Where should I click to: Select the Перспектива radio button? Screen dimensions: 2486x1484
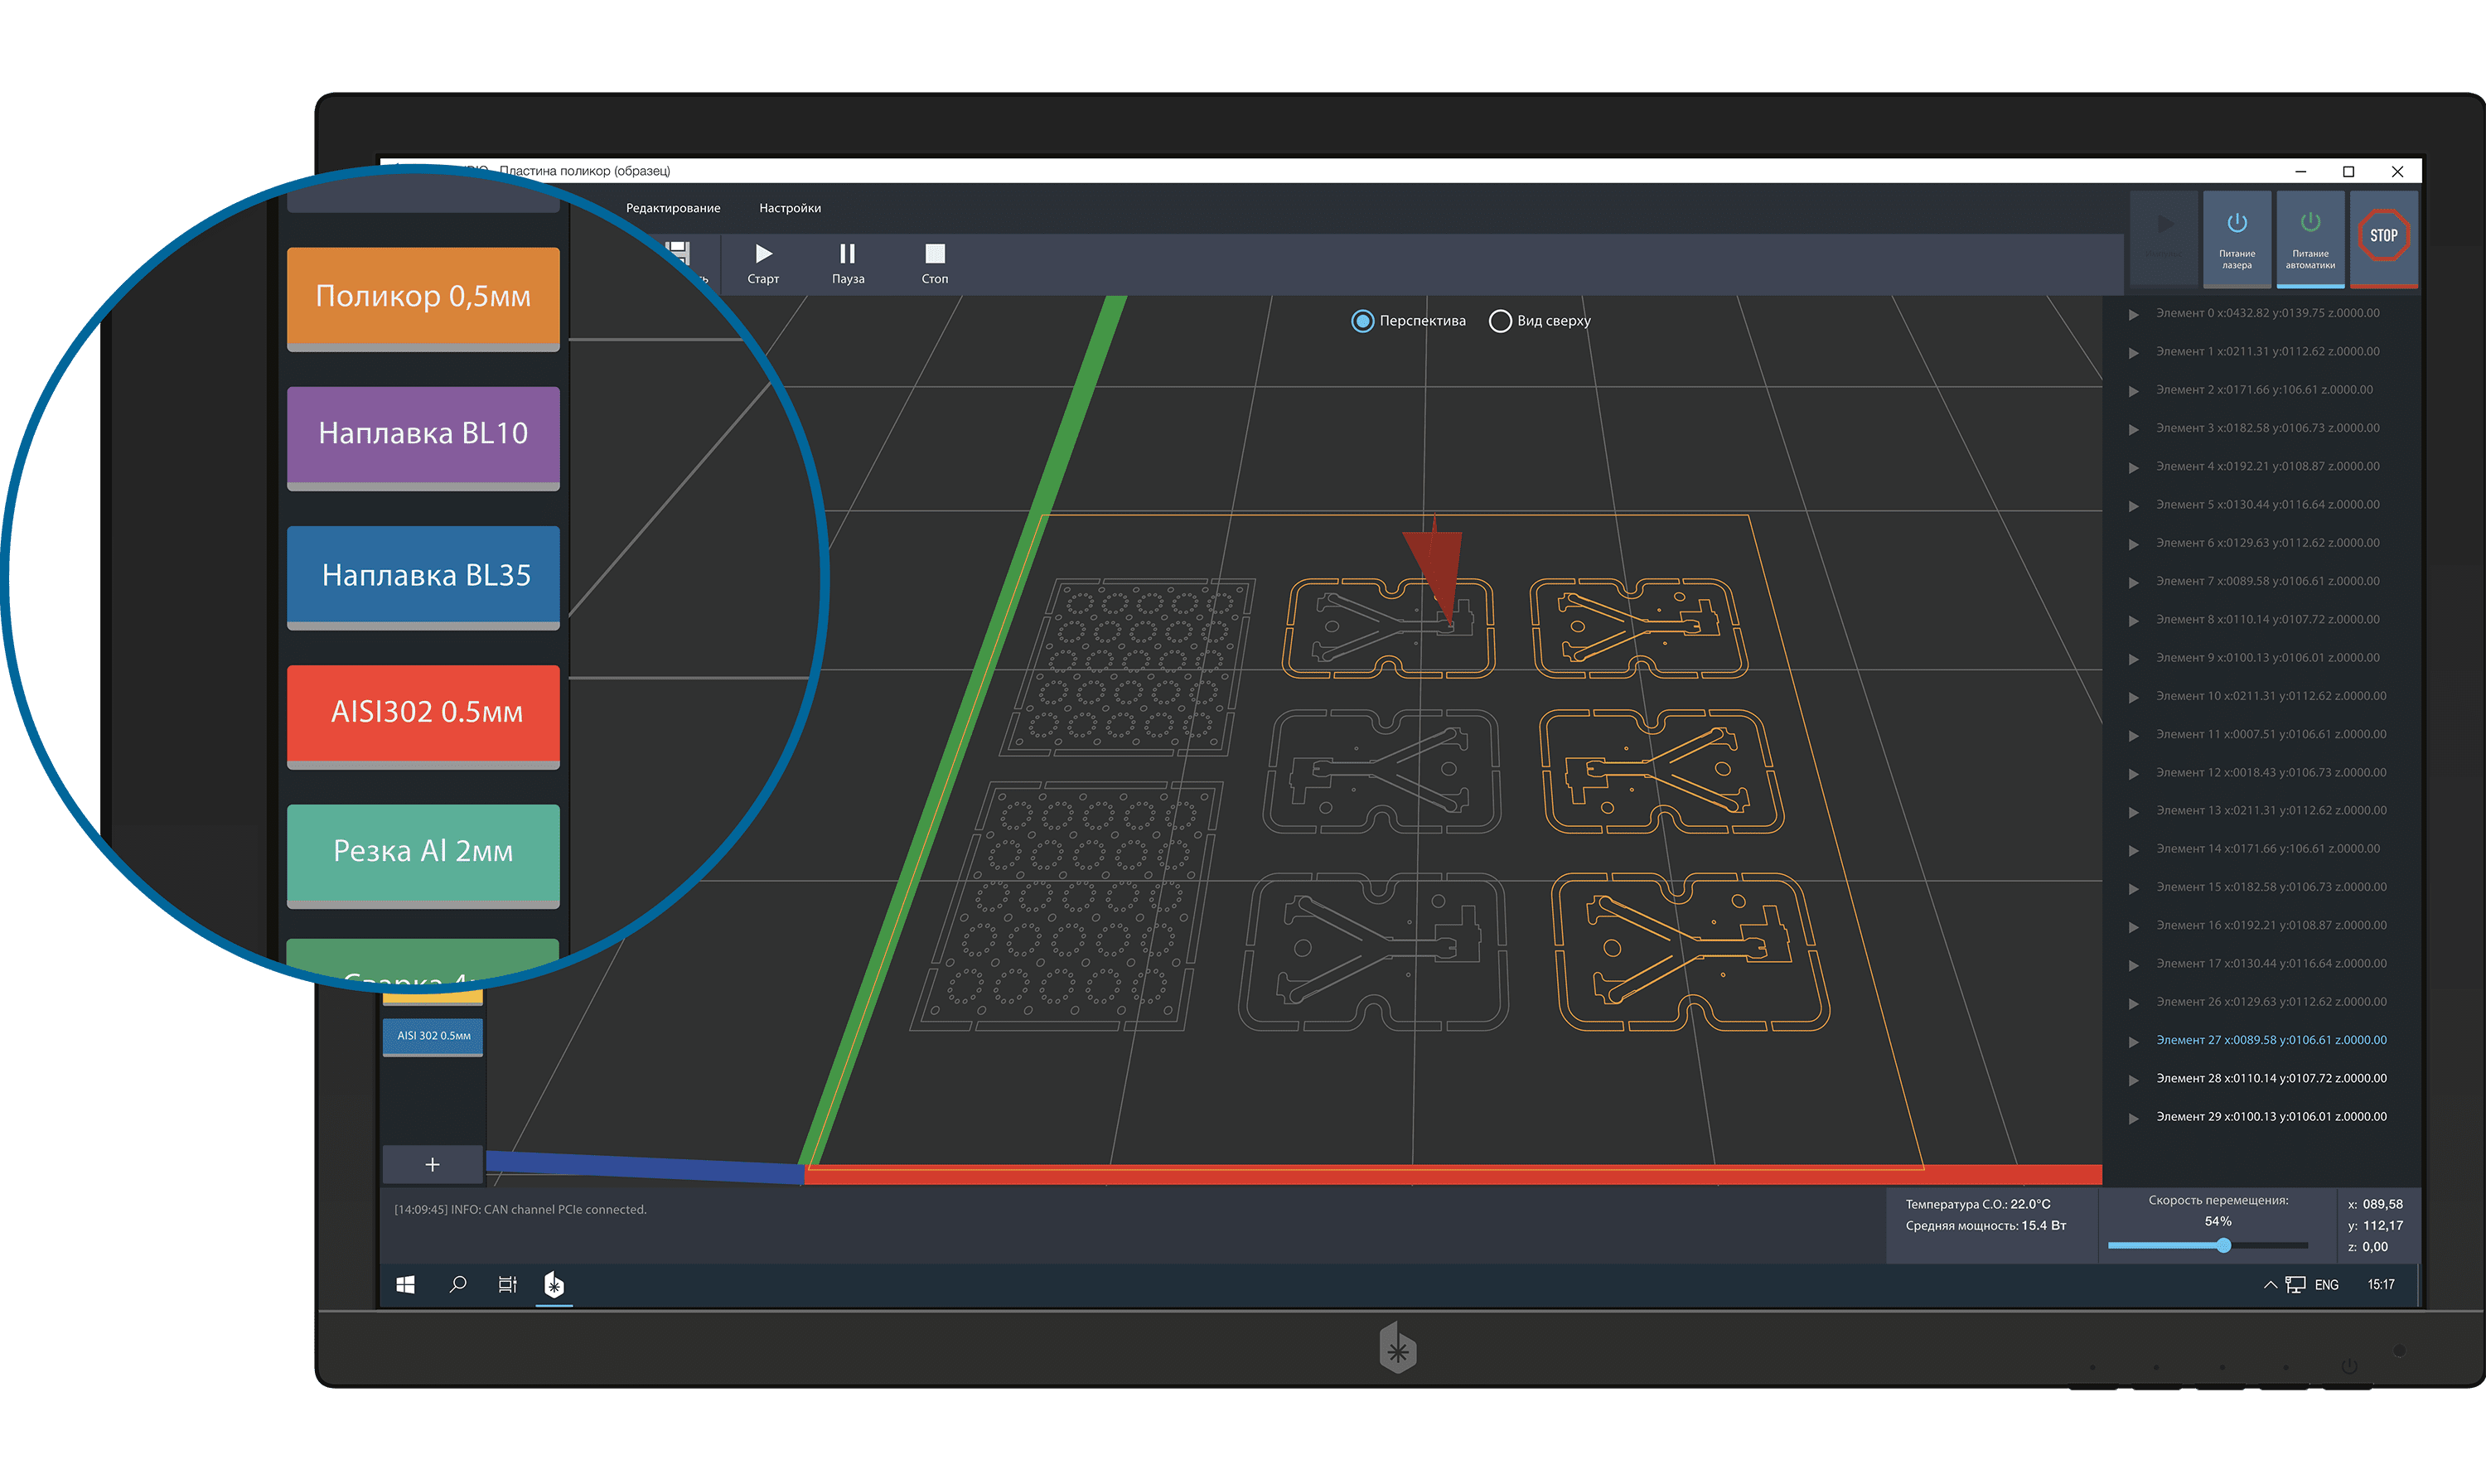(x=1362, y=321)
